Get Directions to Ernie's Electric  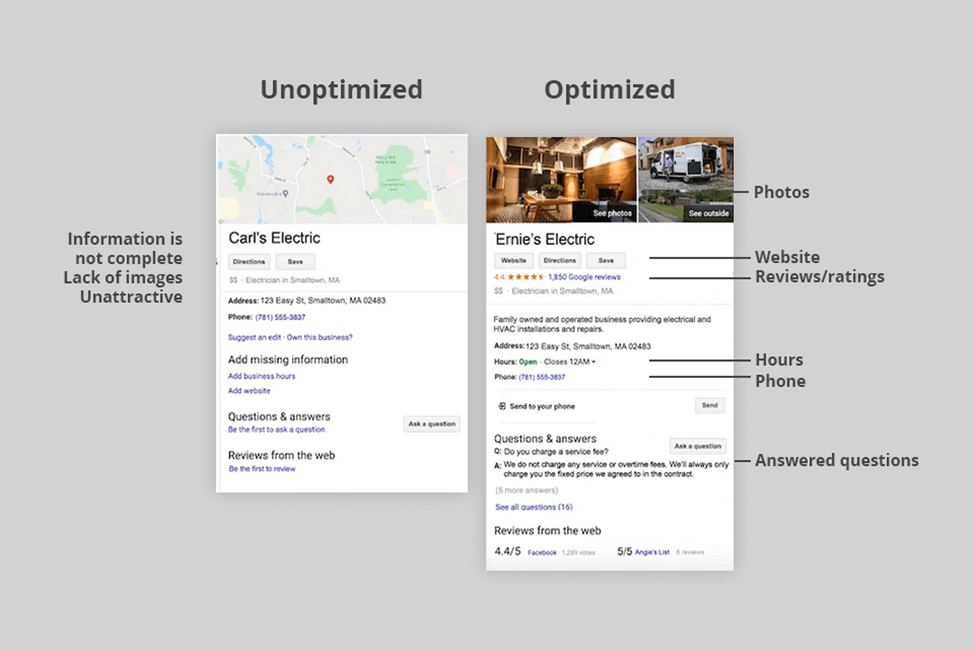560,260
